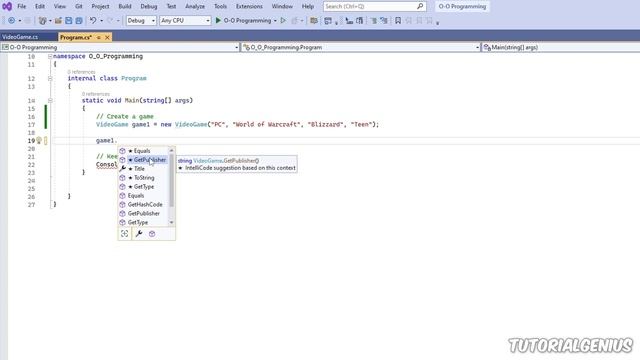
Task: Click the bookmark toggle icon
Action: (398, 20)
